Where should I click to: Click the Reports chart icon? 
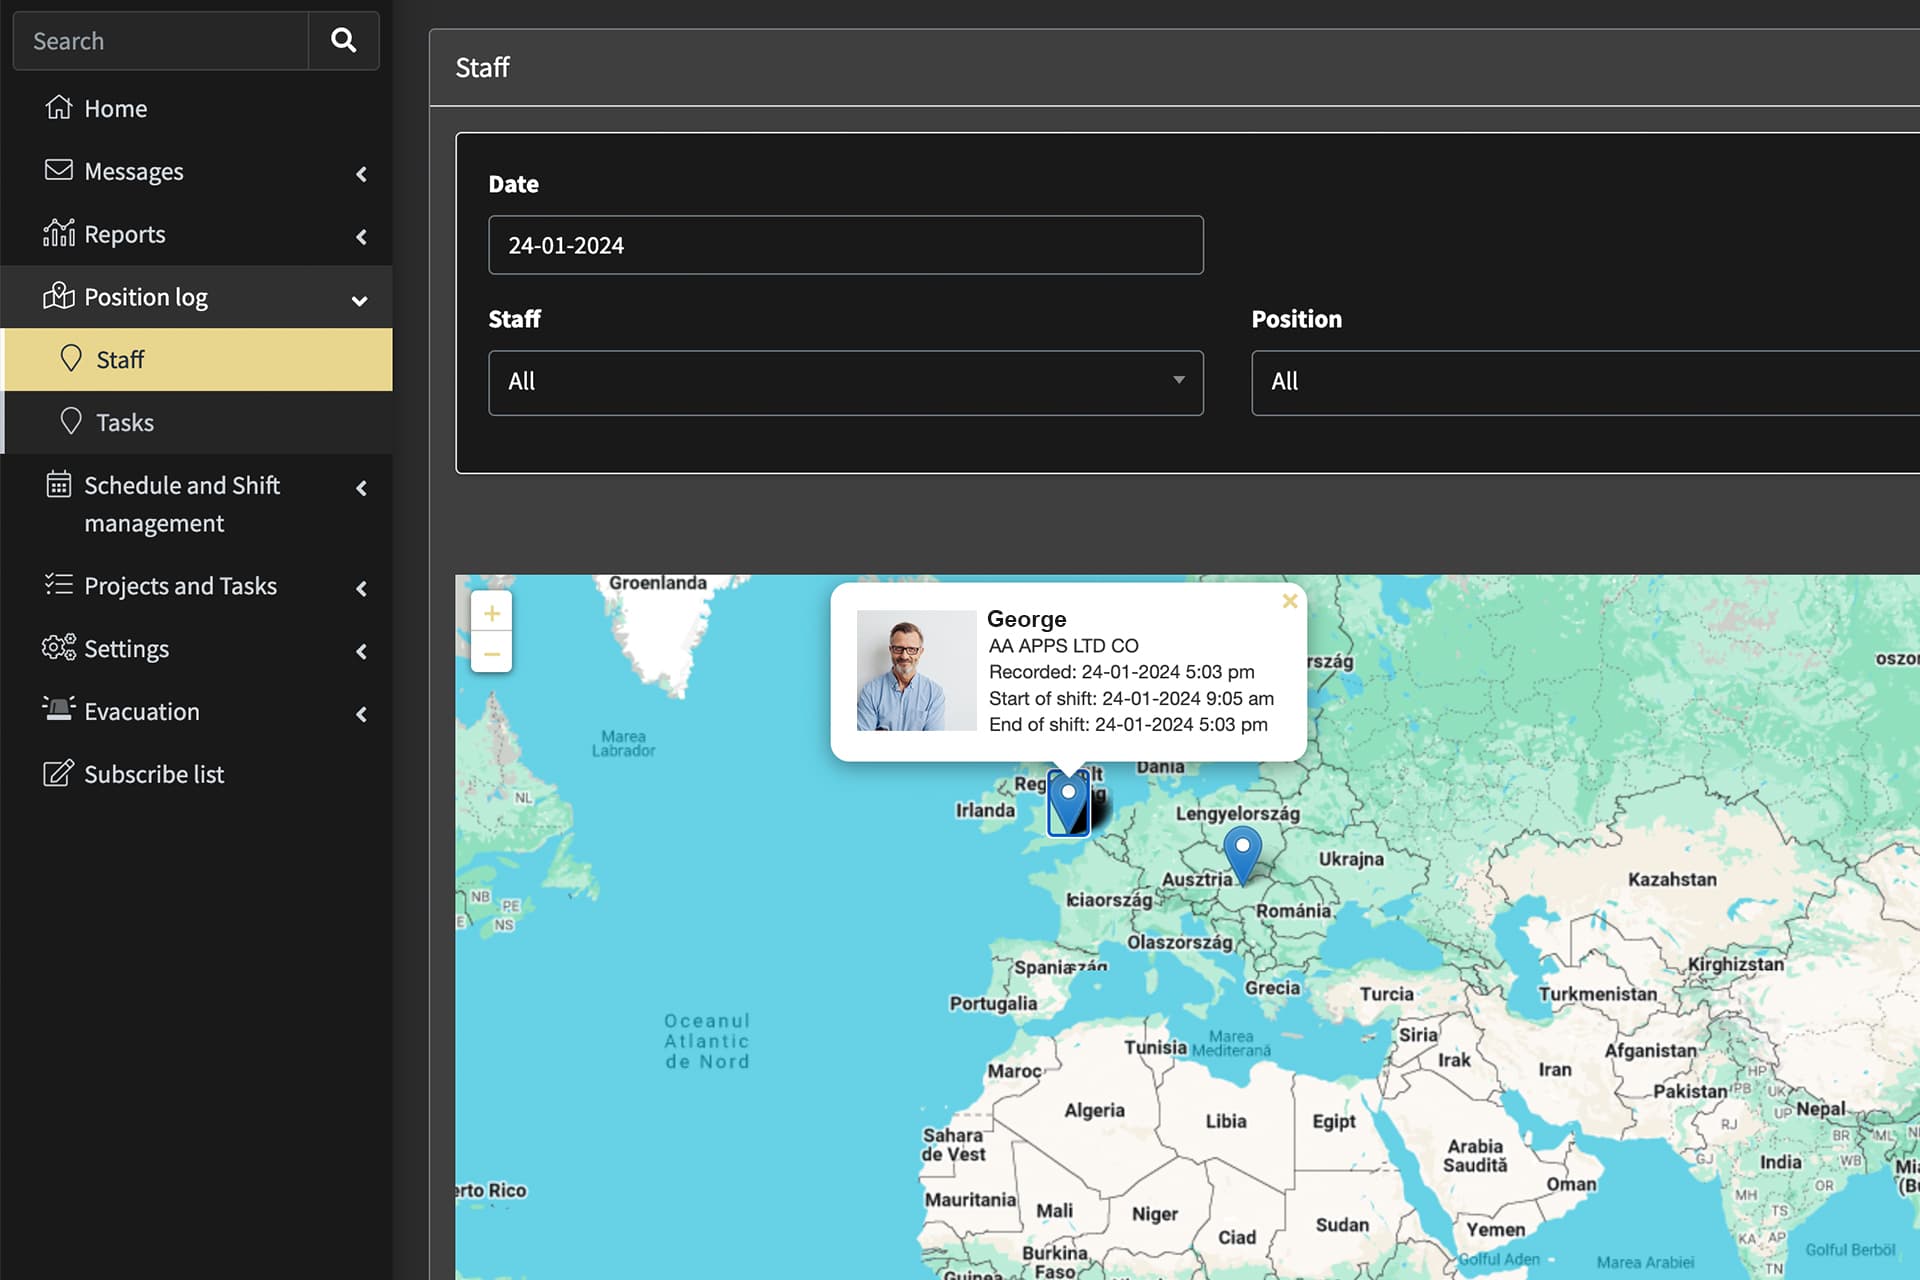click(59, 233)
